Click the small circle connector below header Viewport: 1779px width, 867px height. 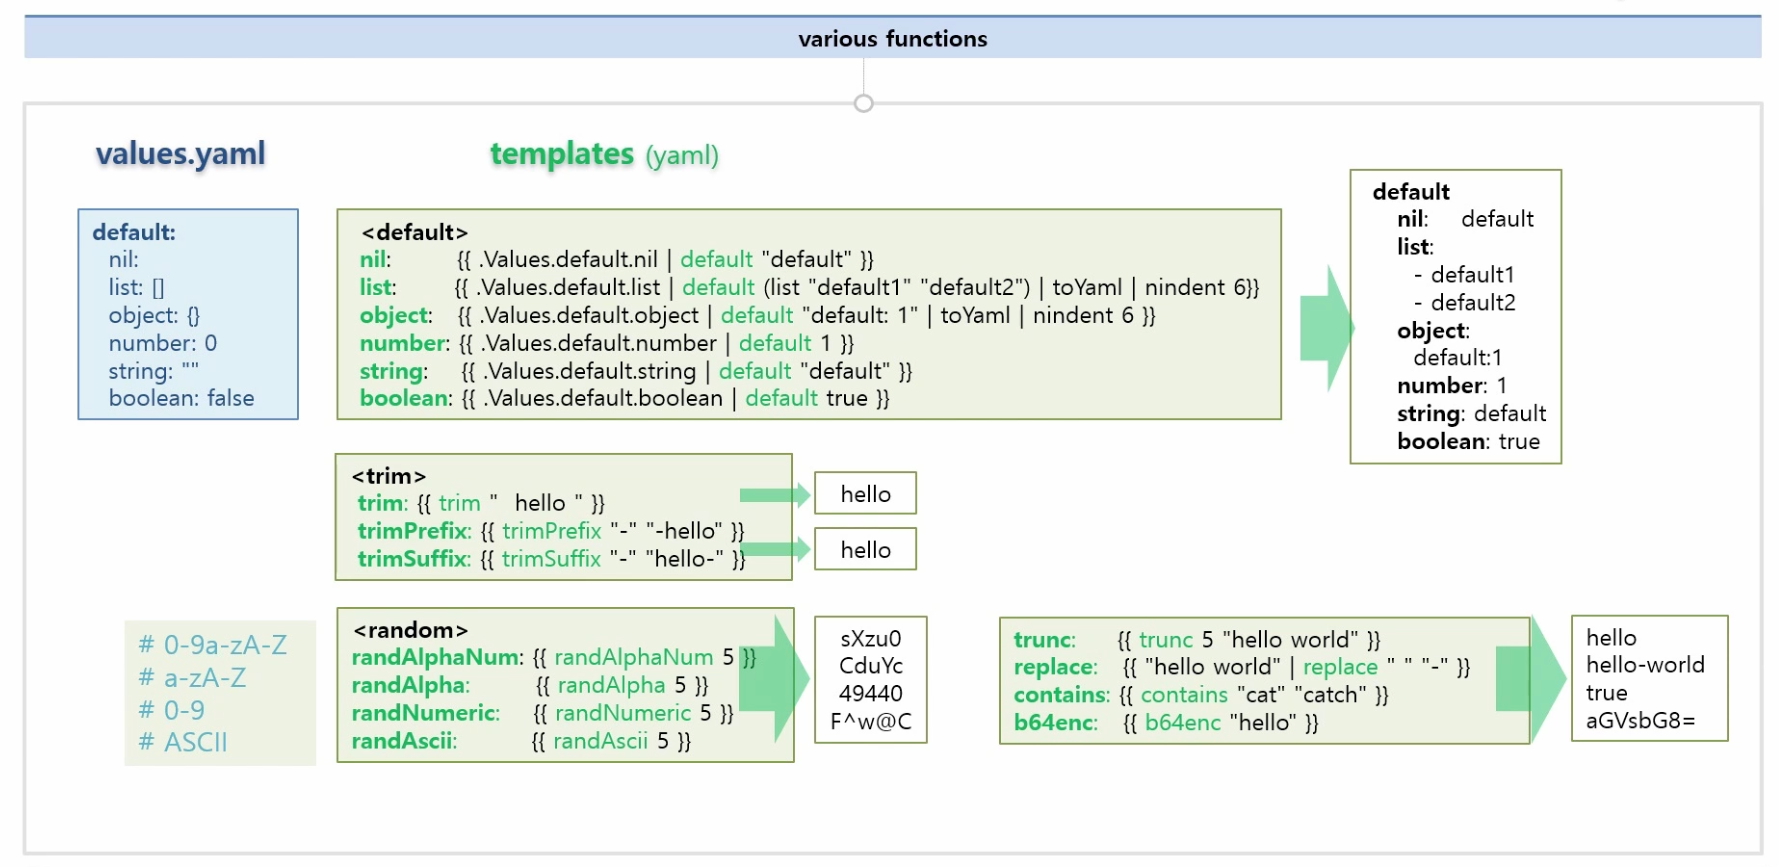point(864,103)
